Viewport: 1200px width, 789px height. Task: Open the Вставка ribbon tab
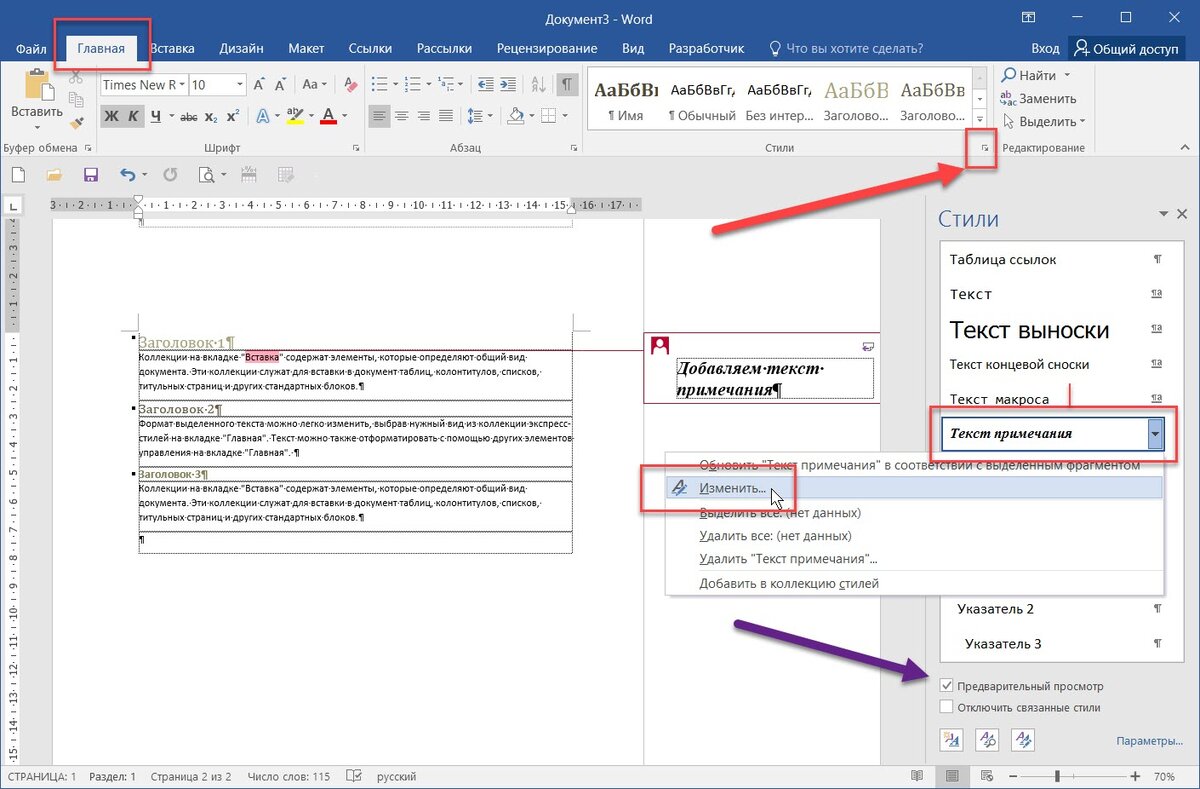172,48
